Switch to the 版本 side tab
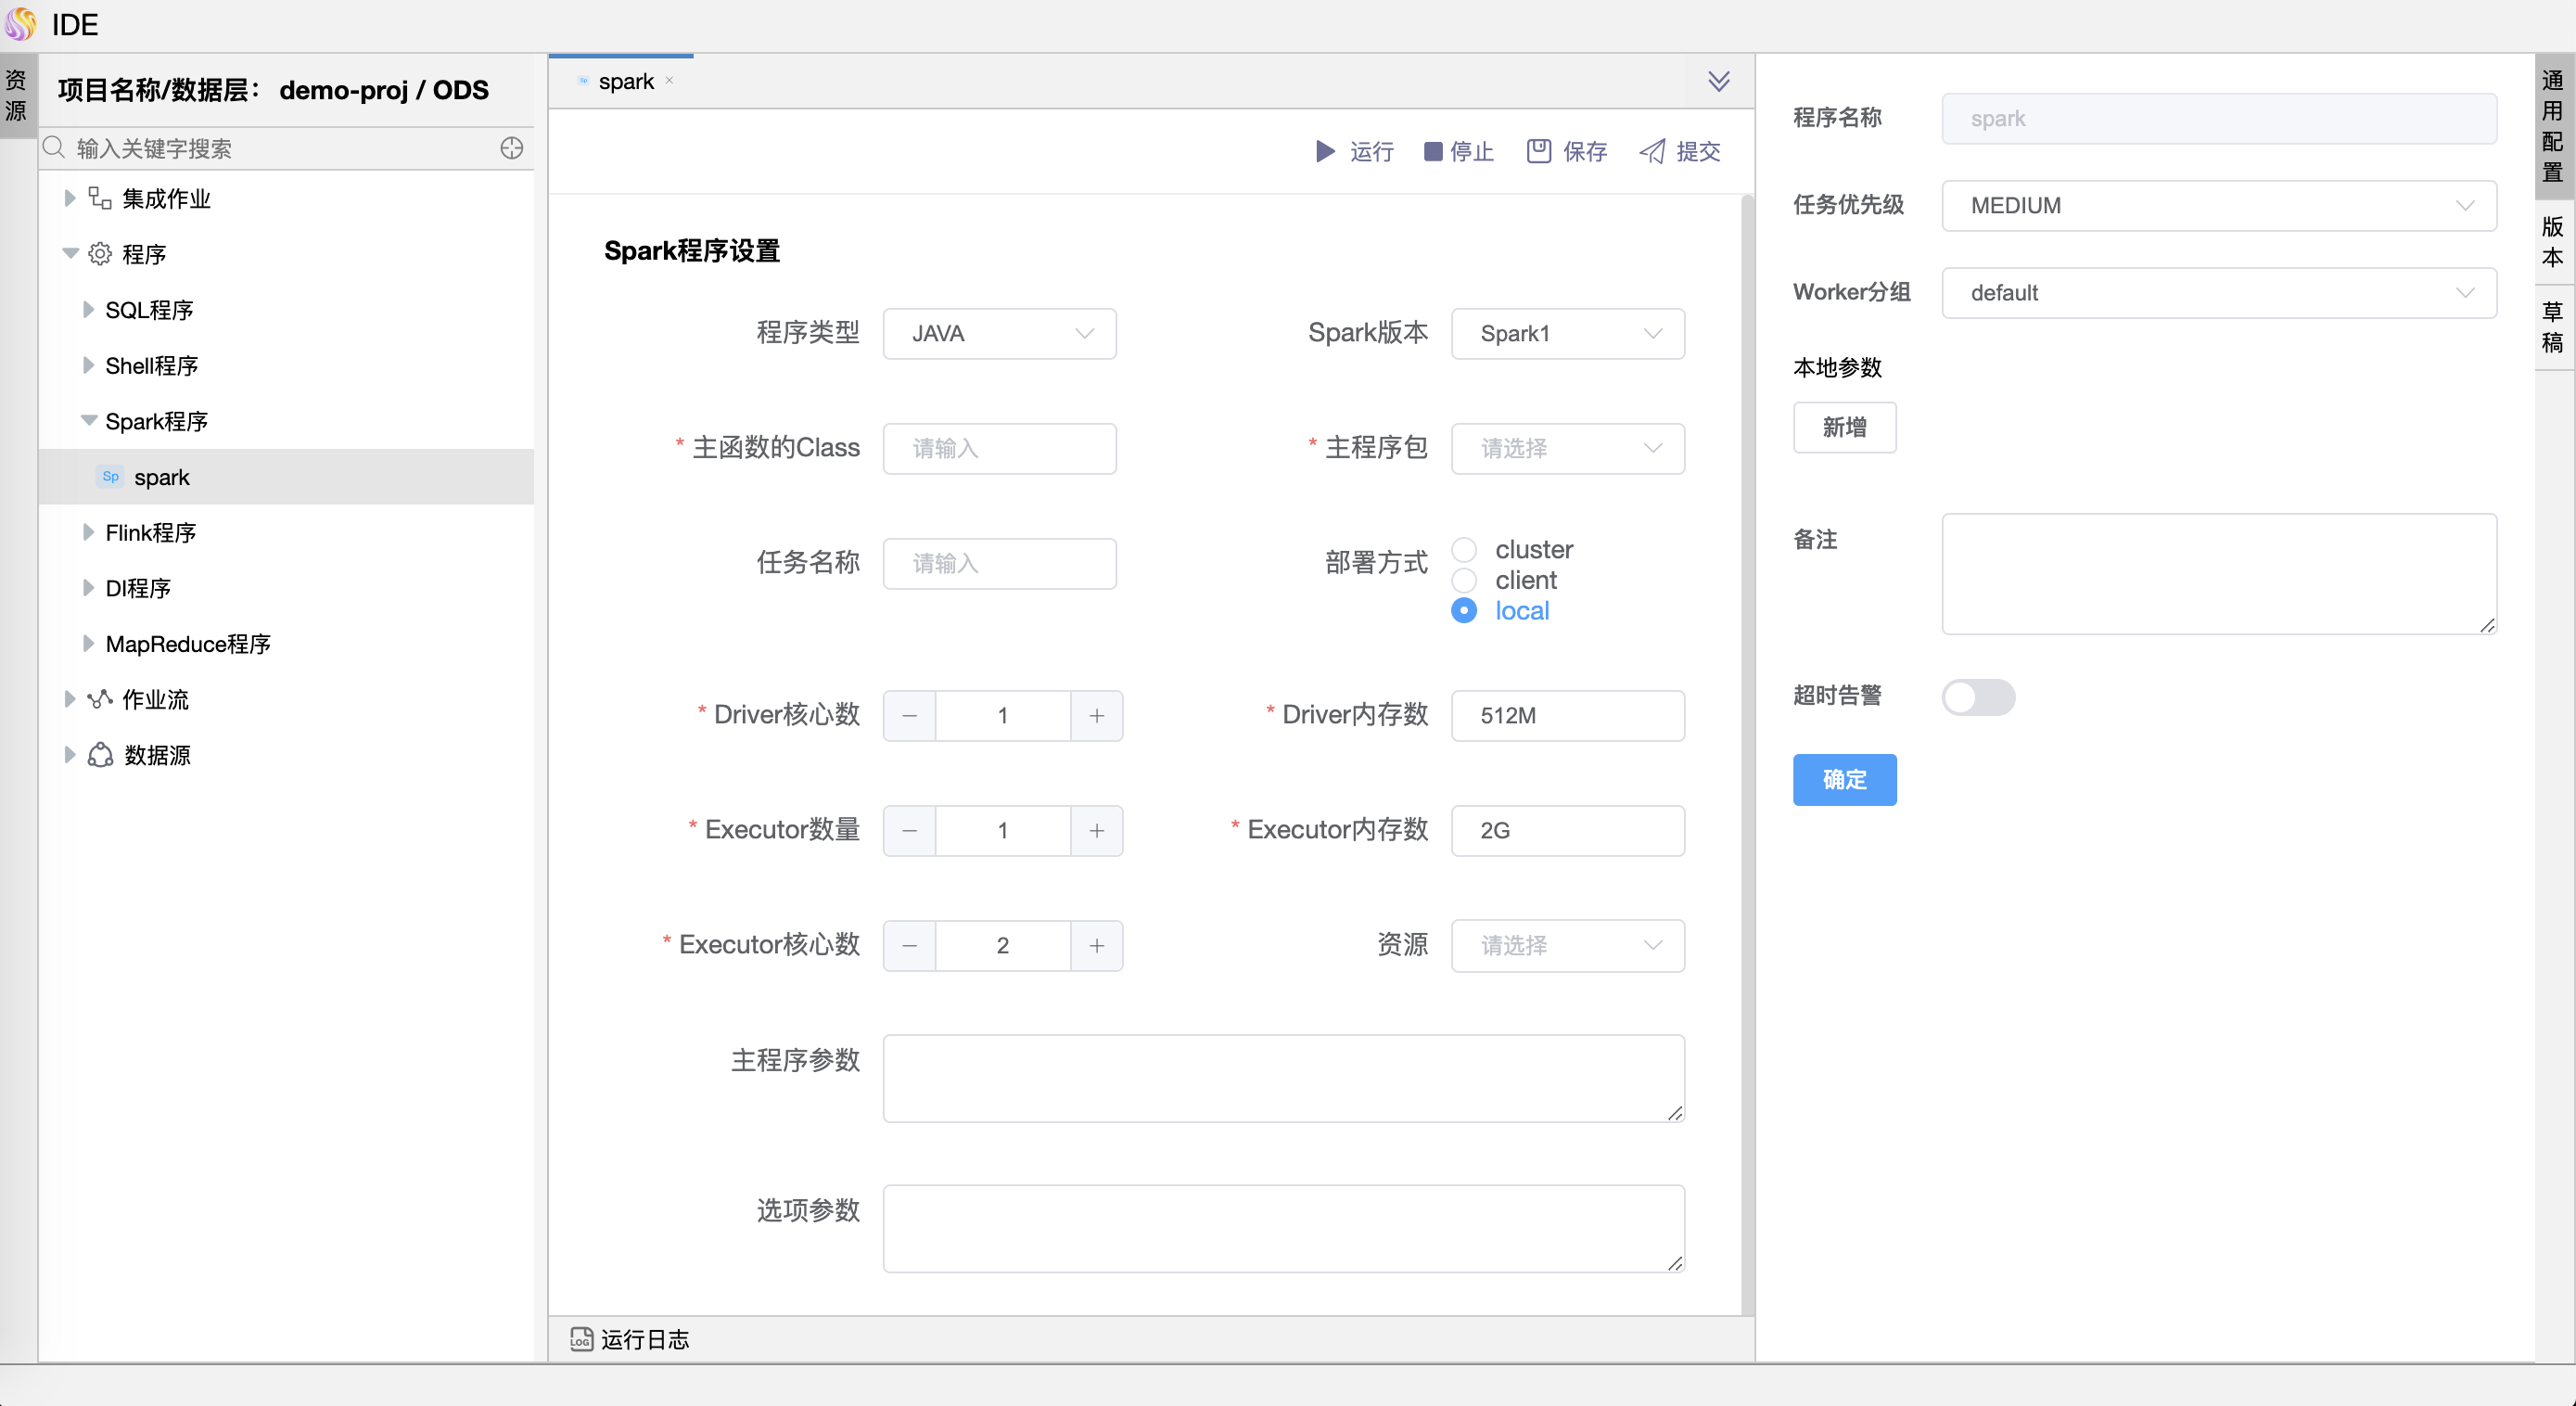2576x1406 pixels. [x=2552, y=241]
